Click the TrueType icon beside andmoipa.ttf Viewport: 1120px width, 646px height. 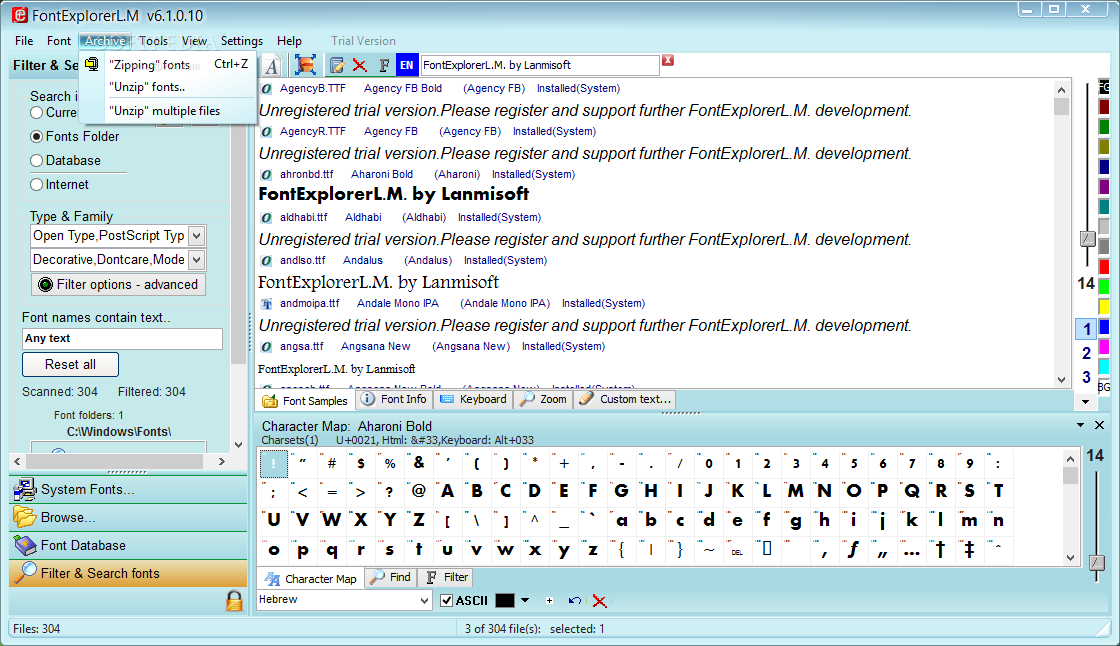point(266,304)
